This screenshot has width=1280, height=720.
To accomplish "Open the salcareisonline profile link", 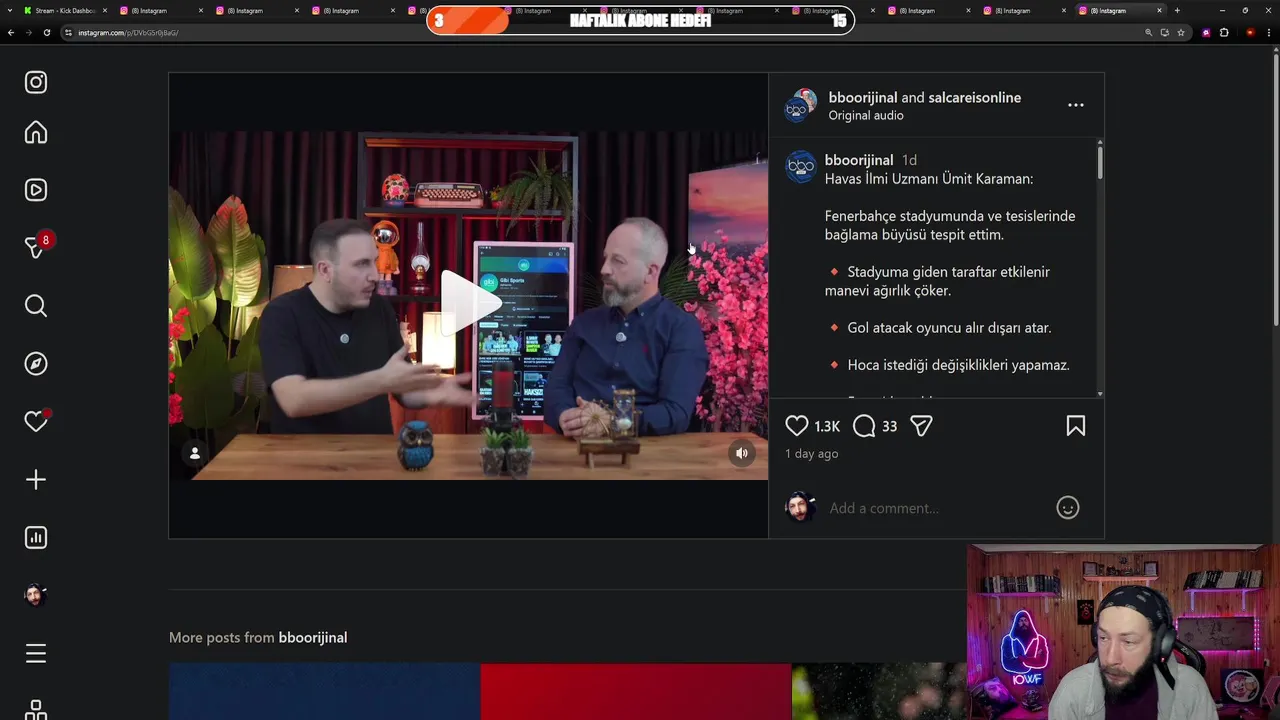I will 975,97.
